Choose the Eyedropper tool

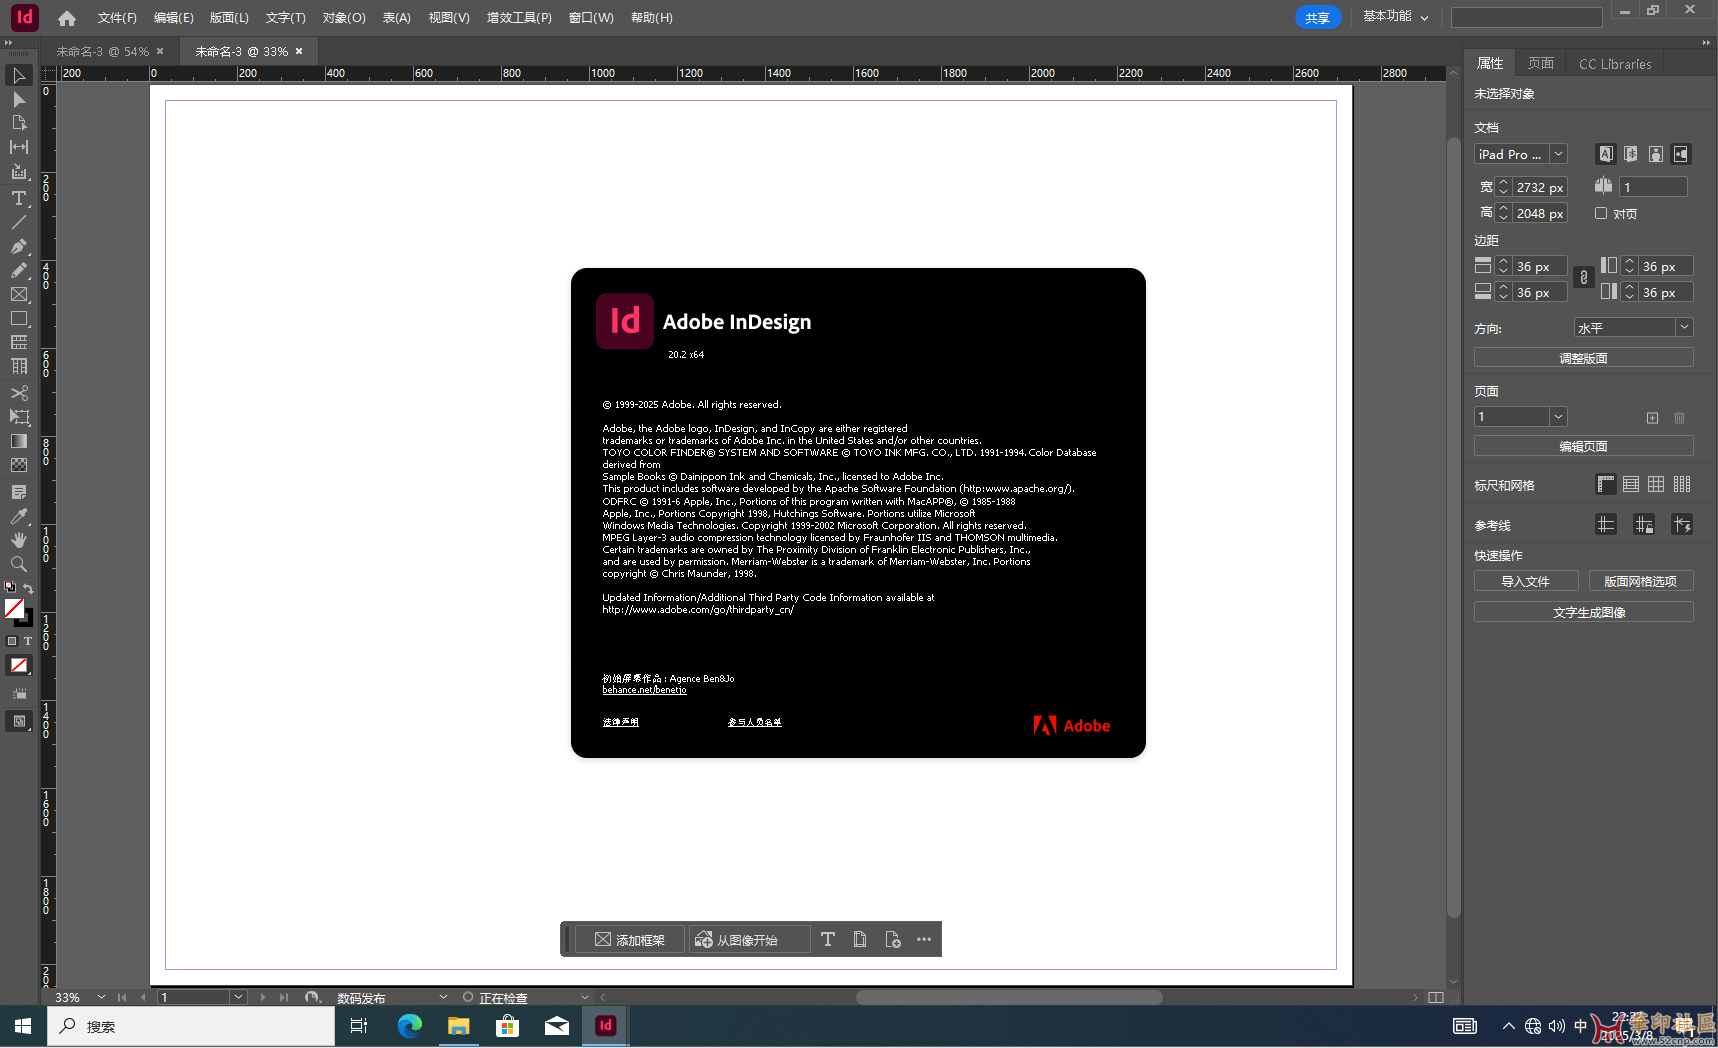(19, 516)
